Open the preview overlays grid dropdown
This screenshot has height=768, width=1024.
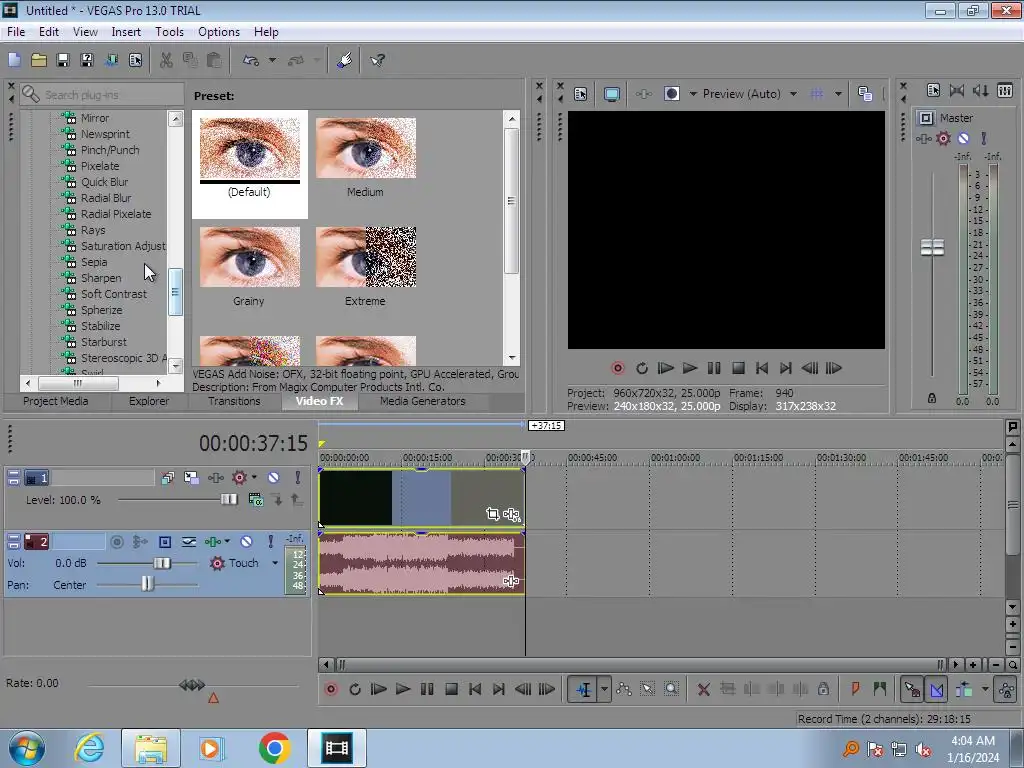[838, 94]
